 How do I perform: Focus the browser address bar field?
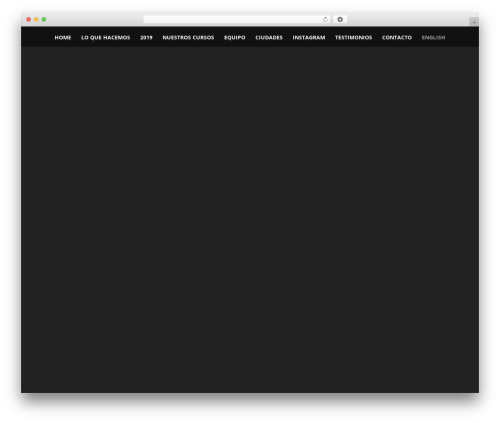[x=237, y=20]
